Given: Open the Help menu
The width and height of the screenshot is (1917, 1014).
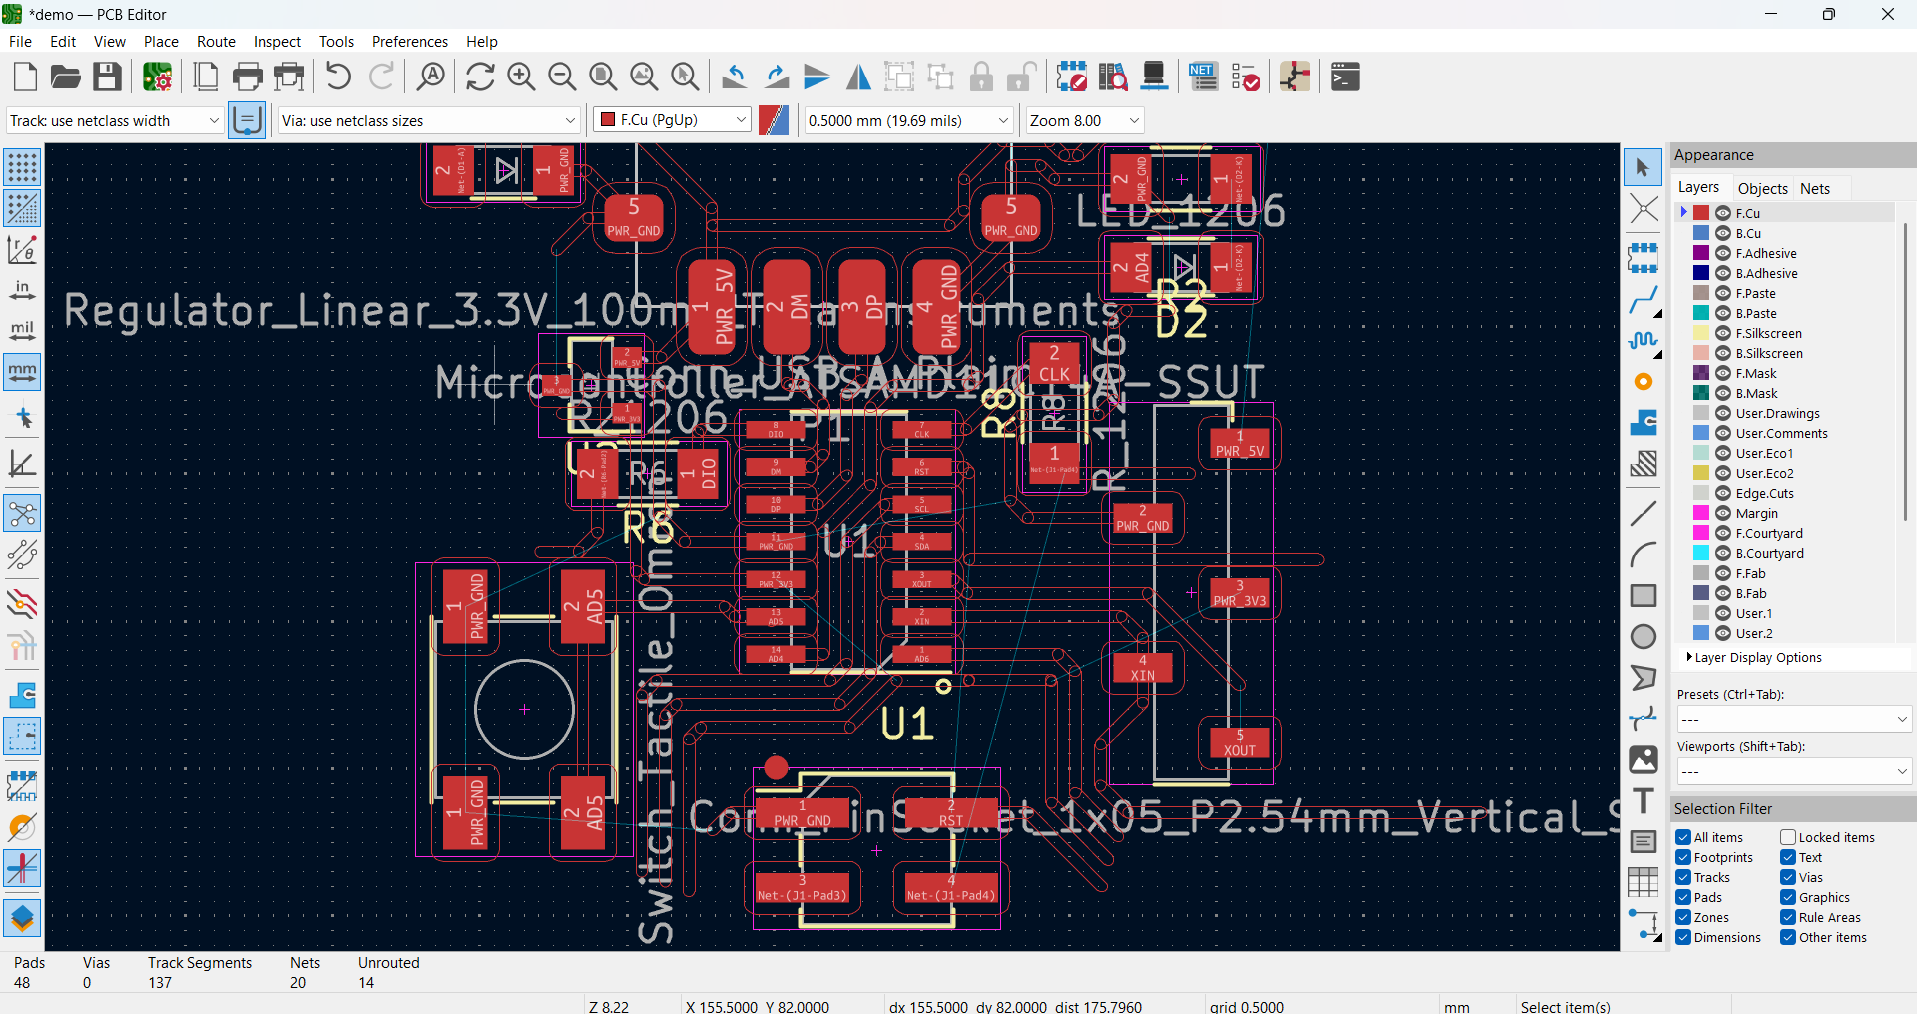Looking at the screenshot, I should tap(481, 41).
